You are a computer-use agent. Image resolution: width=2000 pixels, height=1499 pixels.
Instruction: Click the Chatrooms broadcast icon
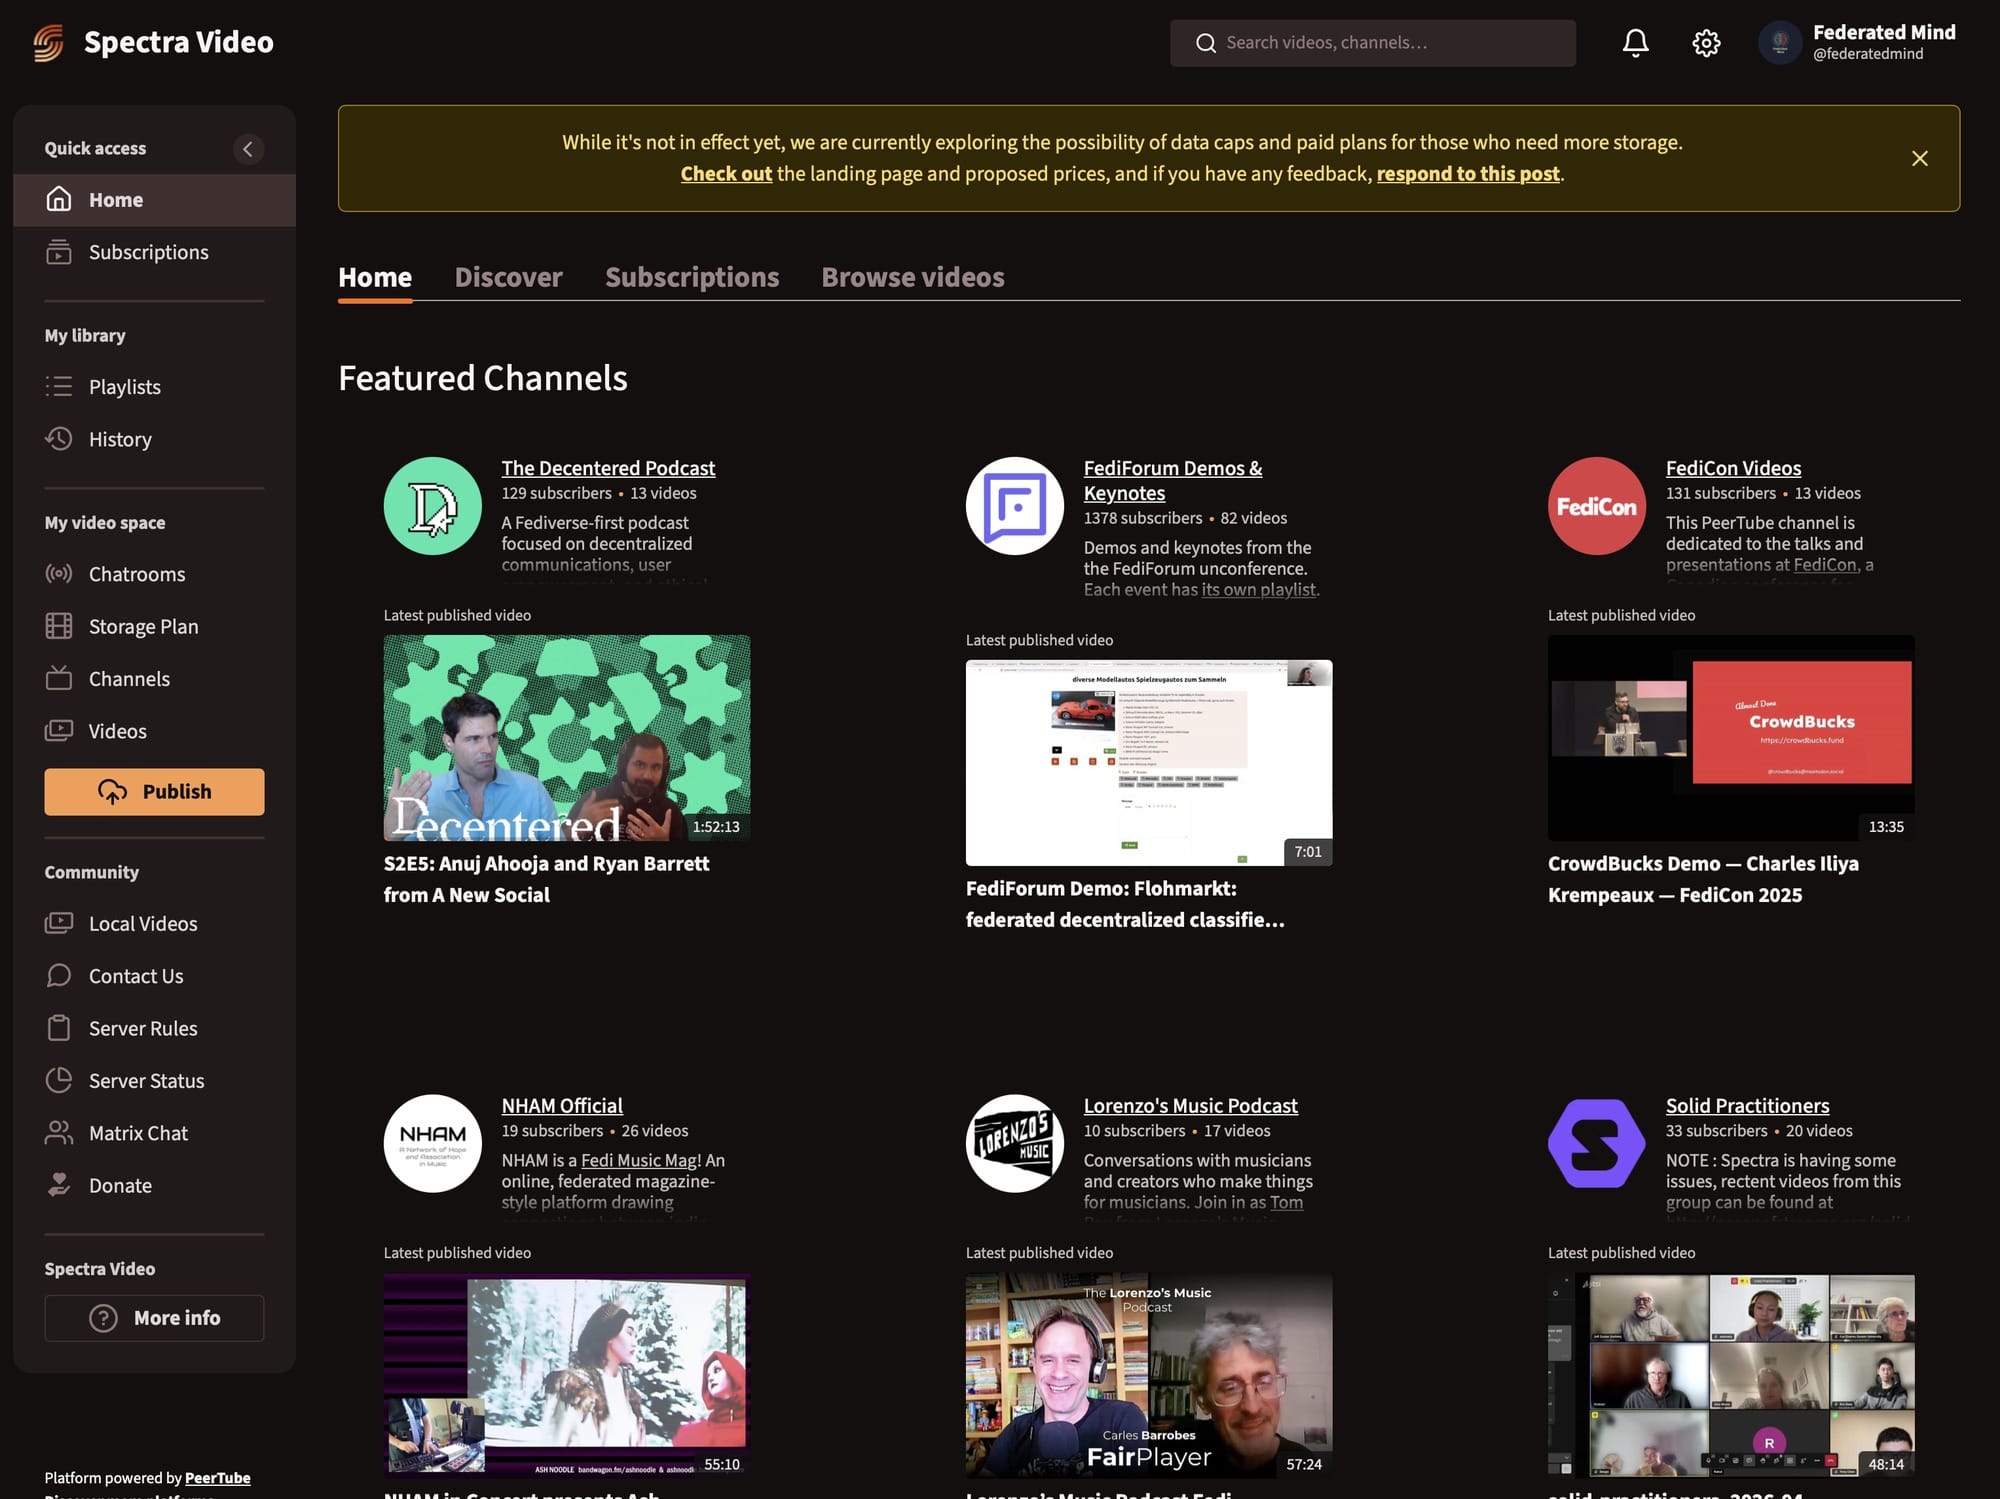click(59, 574)
